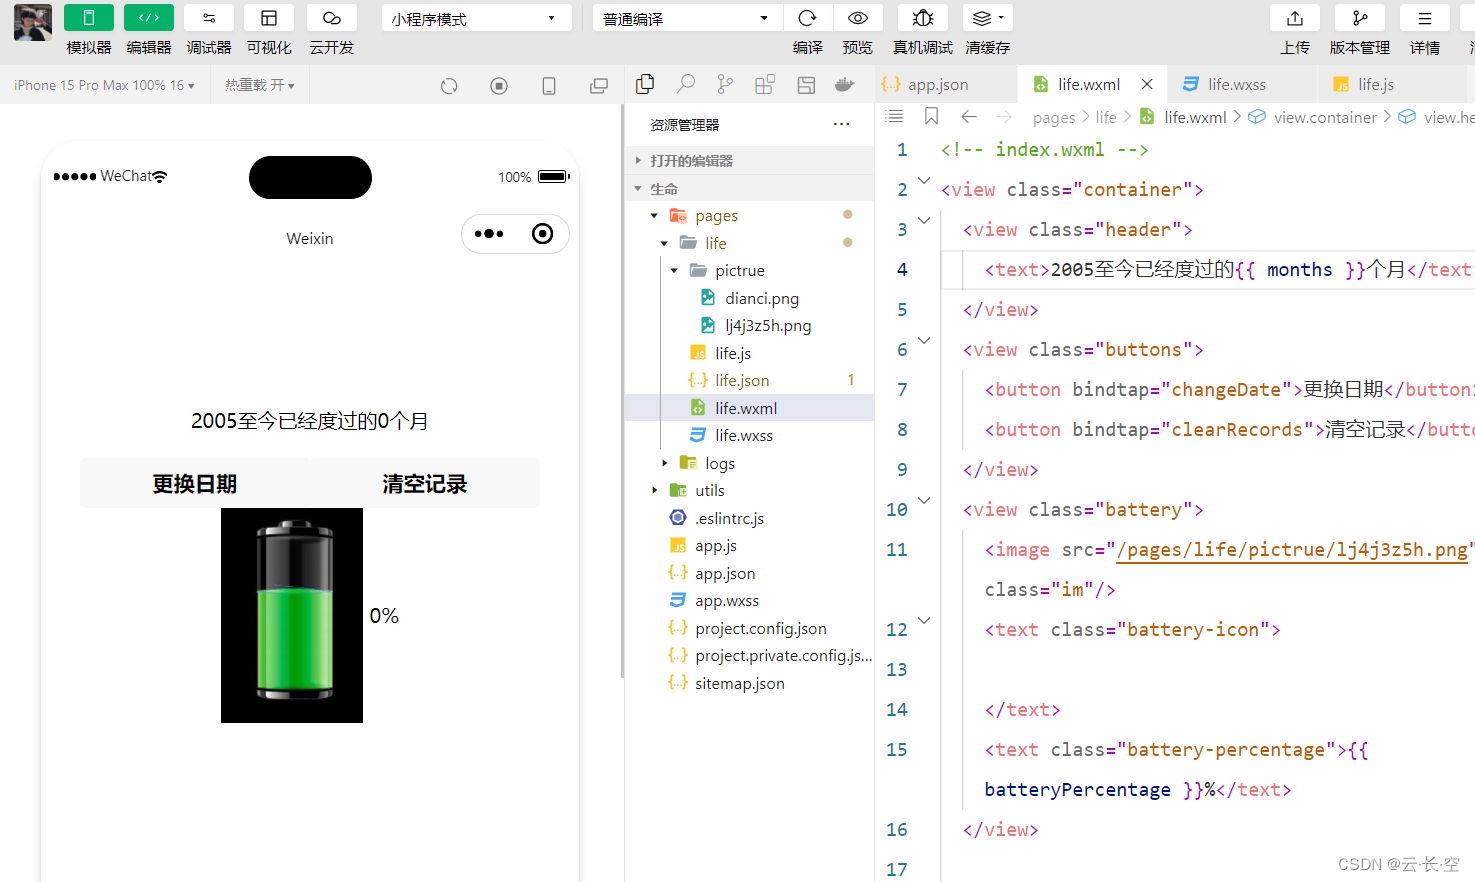Open life.json in the file tree
The width and height of the screenshot is (1475, 882).
750,380
